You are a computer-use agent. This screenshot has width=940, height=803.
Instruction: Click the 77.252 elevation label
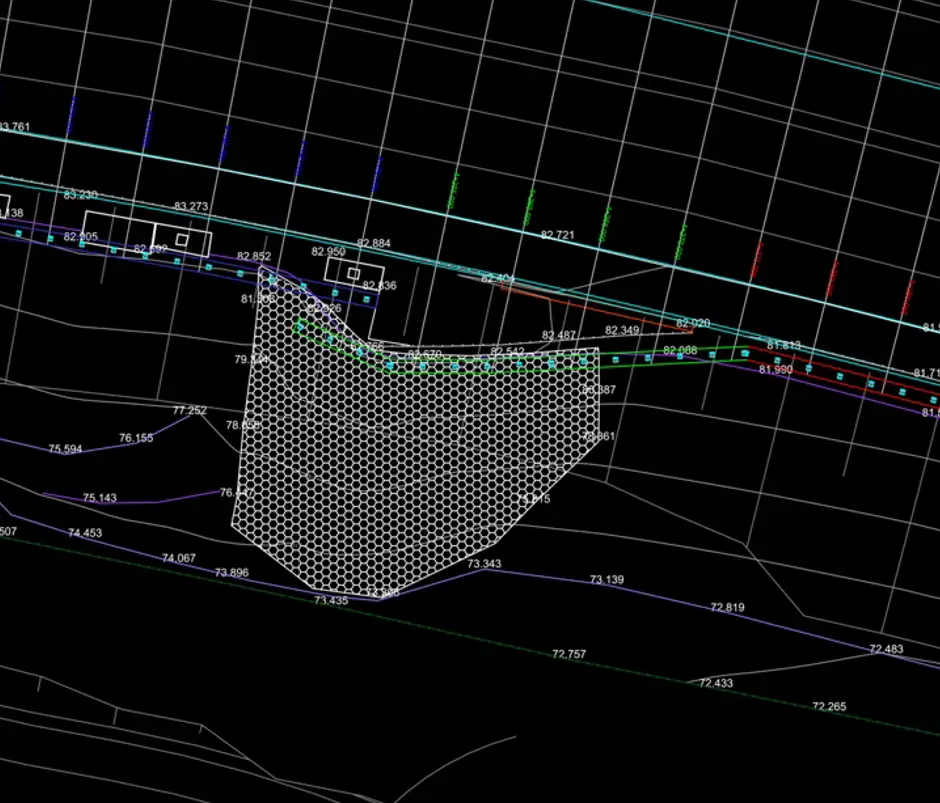[189, 411]
